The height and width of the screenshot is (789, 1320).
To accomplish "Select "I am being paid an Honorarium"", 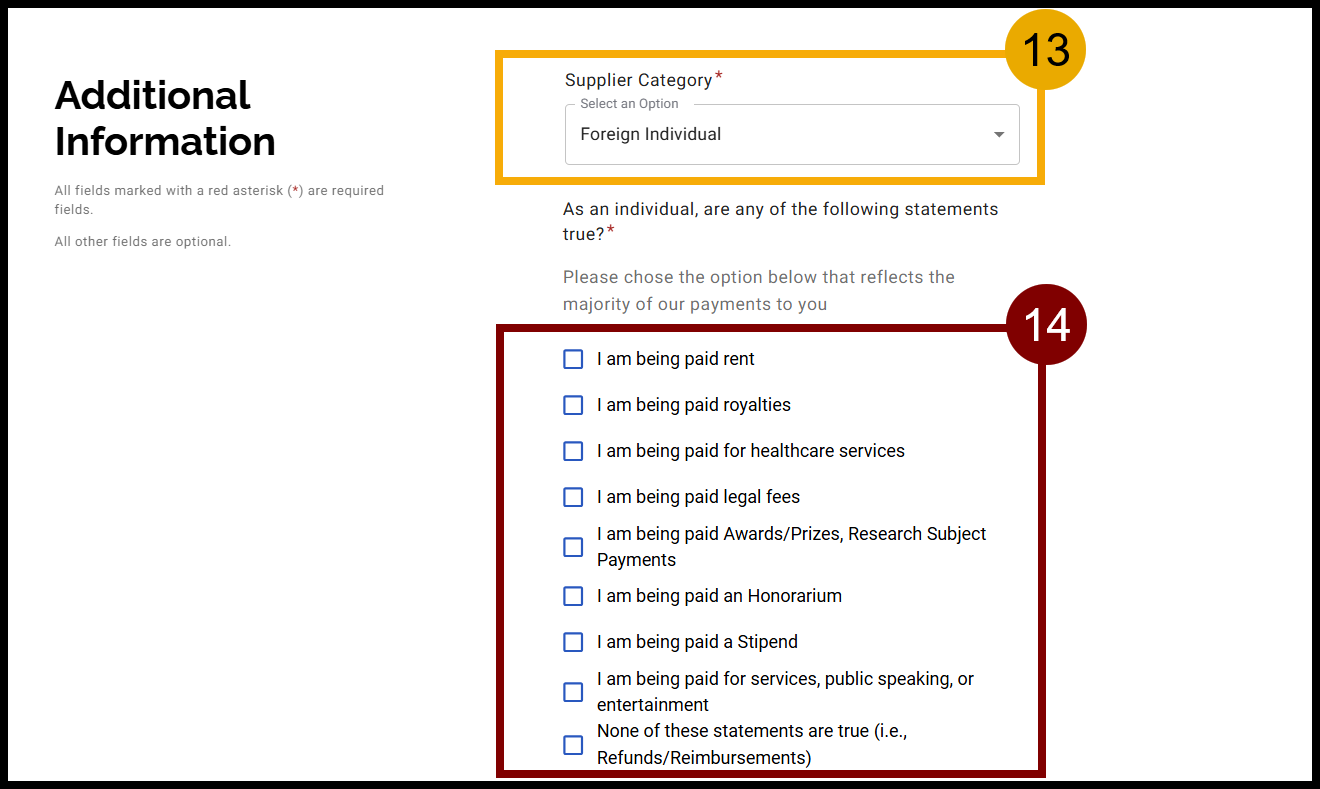I will pos(572,595).
